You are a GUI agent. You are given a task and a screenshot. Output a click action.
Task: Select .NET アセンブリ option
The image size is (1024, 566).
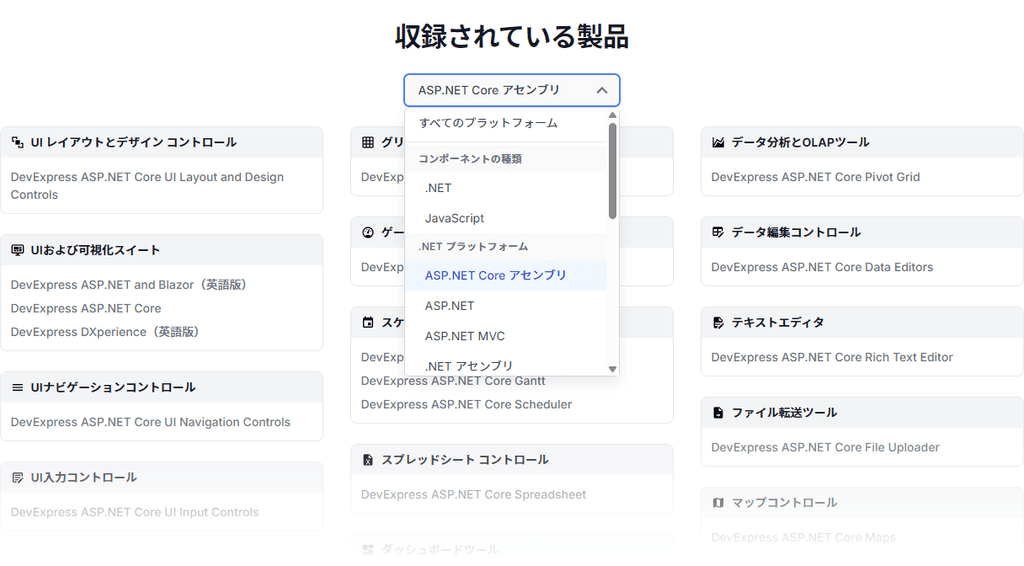point(505,366)
